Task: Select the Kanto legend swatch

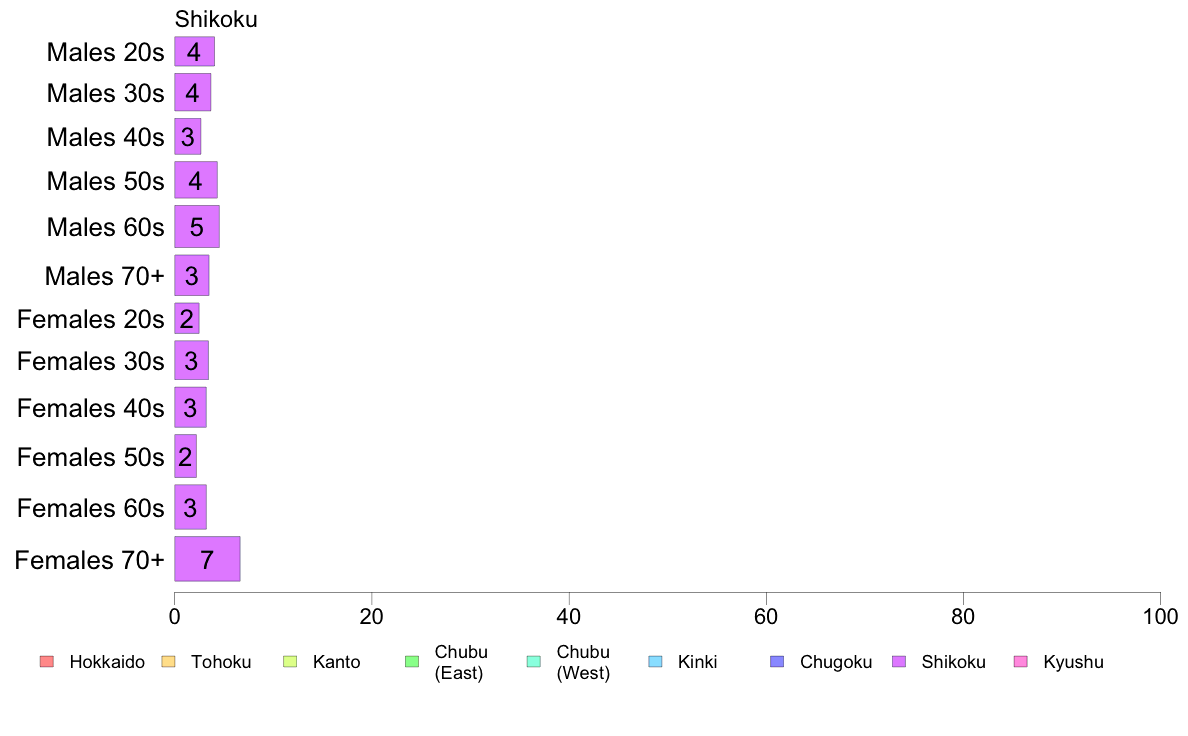Action: pos(290,662)
